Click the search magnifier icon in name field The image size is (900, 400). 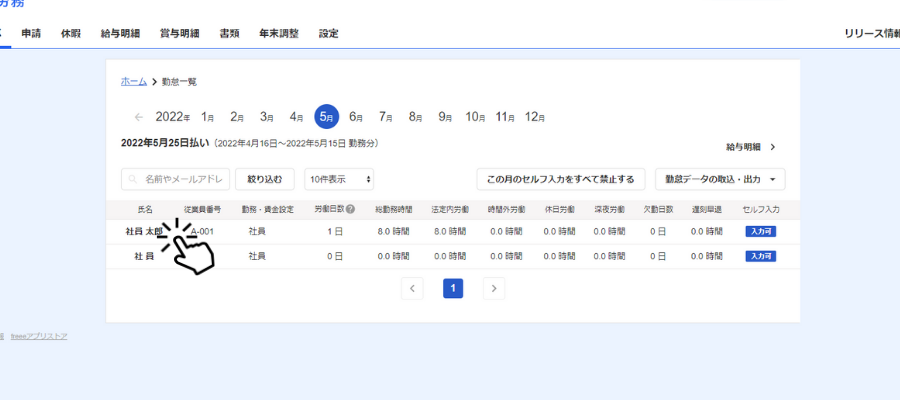point(134,180)
